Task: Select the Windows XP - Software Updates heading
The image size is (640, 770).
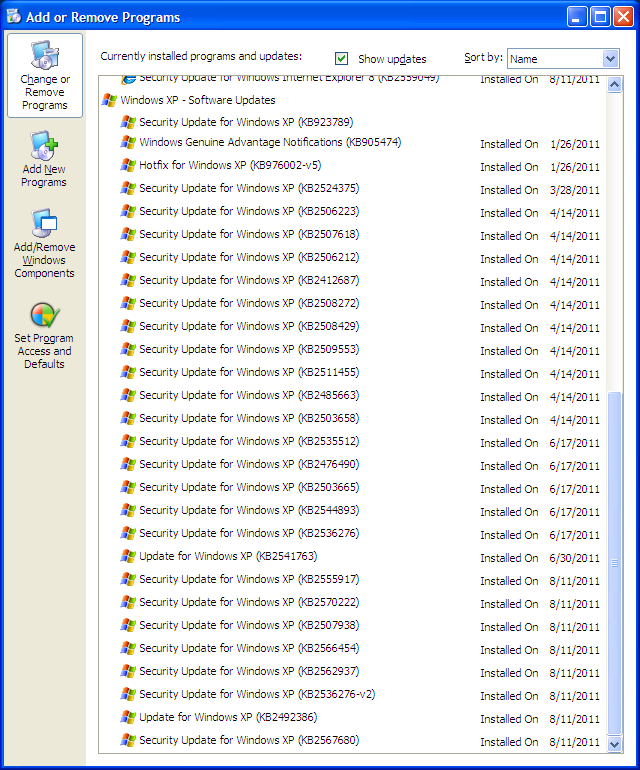Action: (198, 100)
